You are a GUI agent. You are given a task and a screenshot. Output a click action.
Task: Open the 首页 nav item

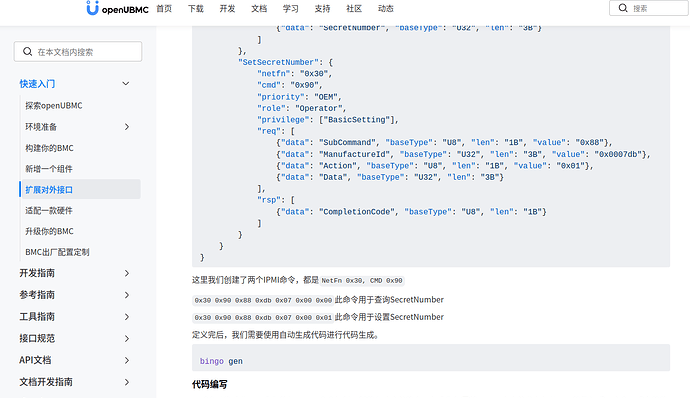point(164,8)
